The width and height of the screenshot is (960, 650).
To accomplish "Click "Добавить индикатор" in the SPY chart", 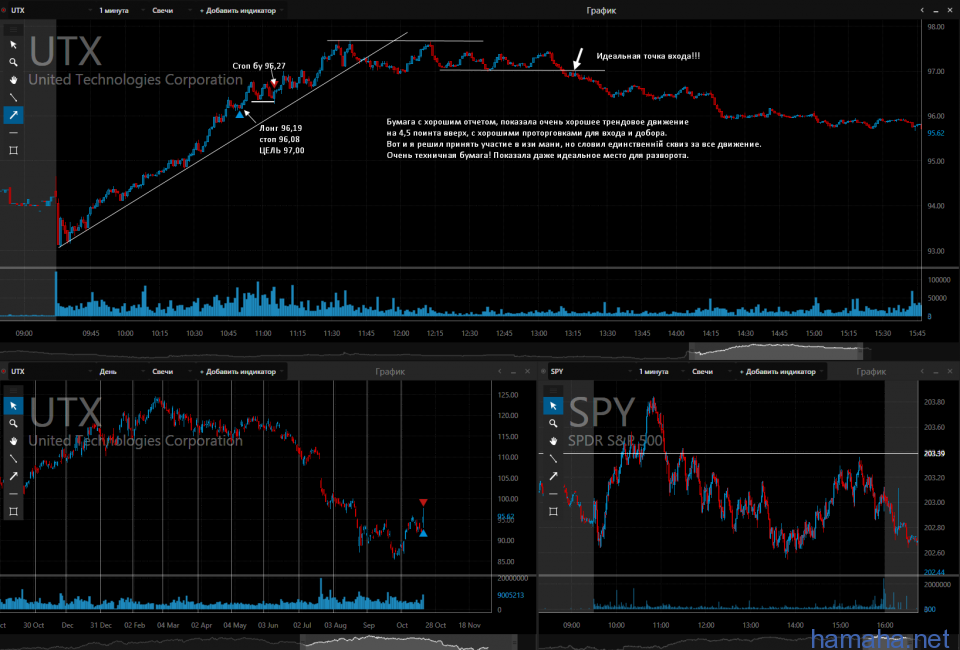I will pos(781,372).
